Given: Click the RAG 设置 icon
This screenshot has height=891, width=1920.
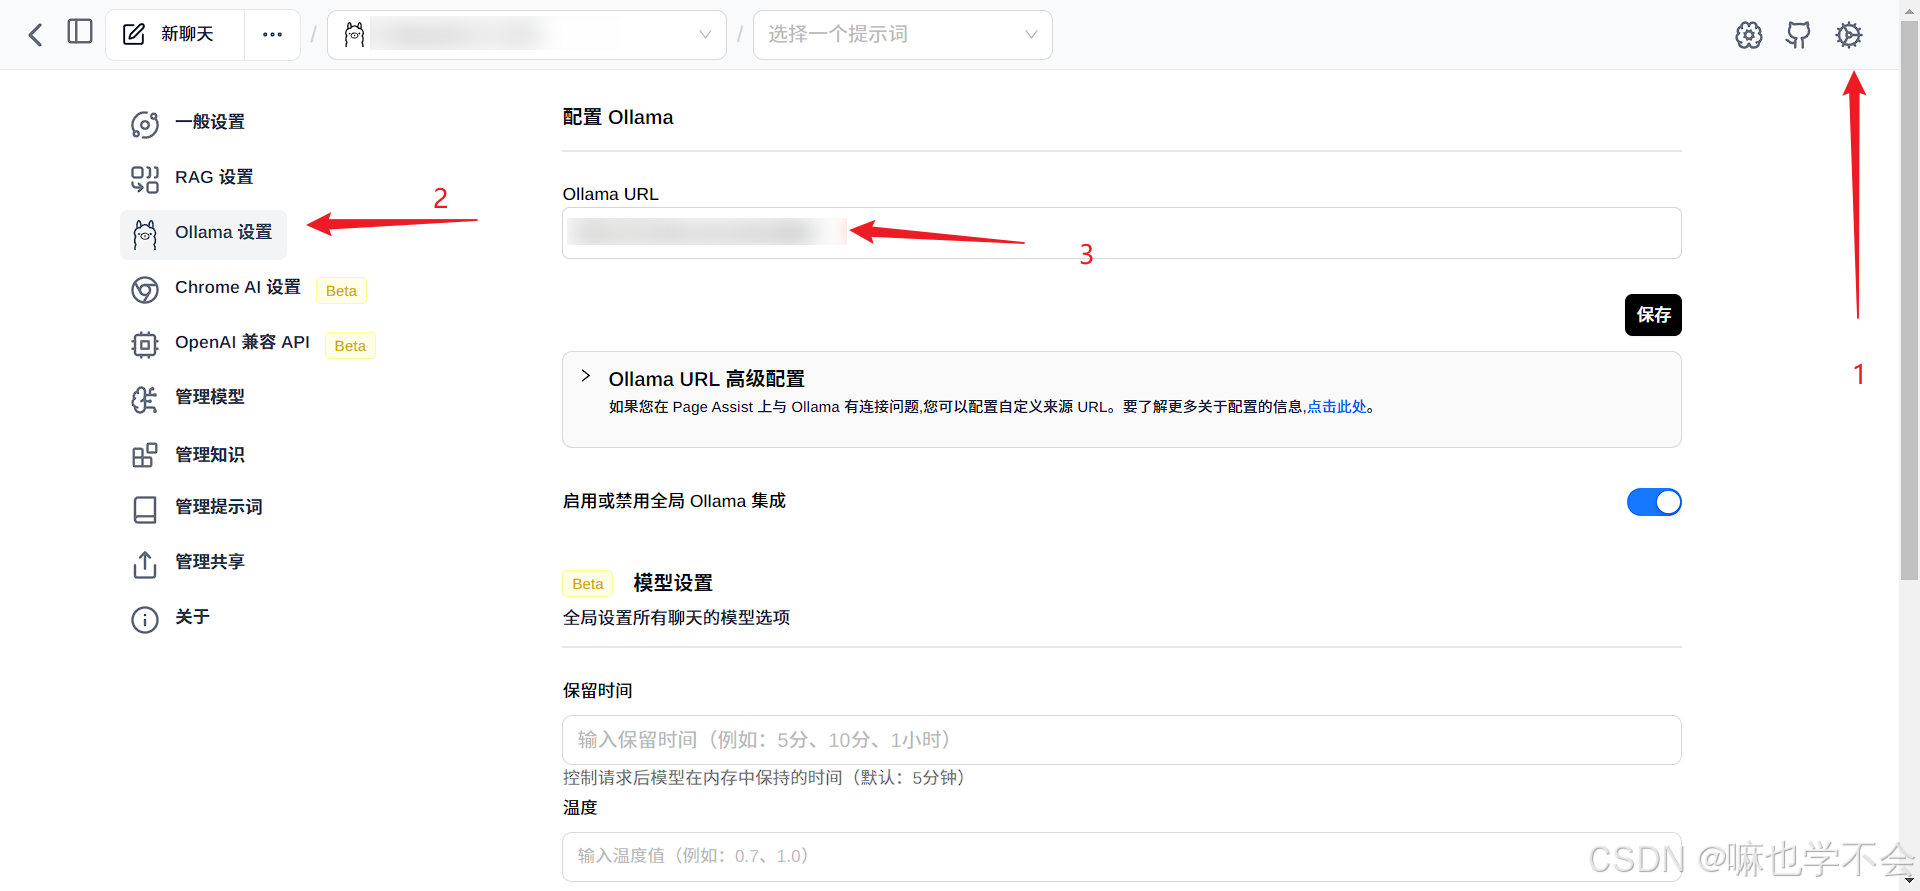Looking at the screenshot, I should click(x=145, y=180).
